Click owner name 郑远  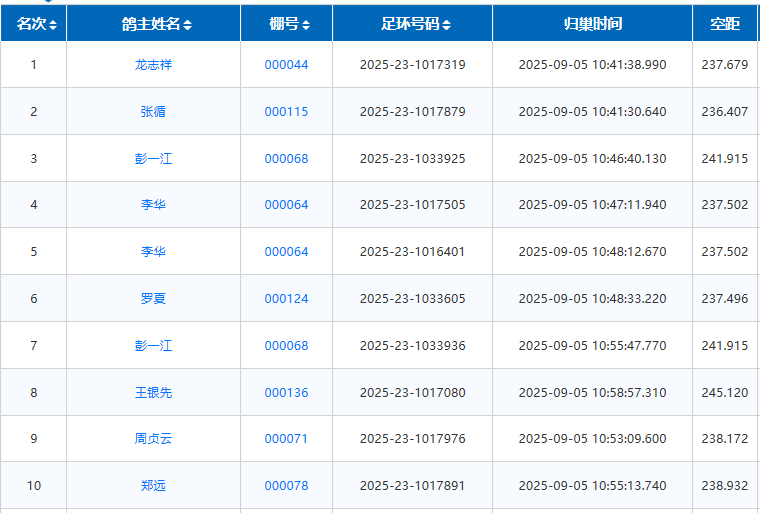[153, 486]
